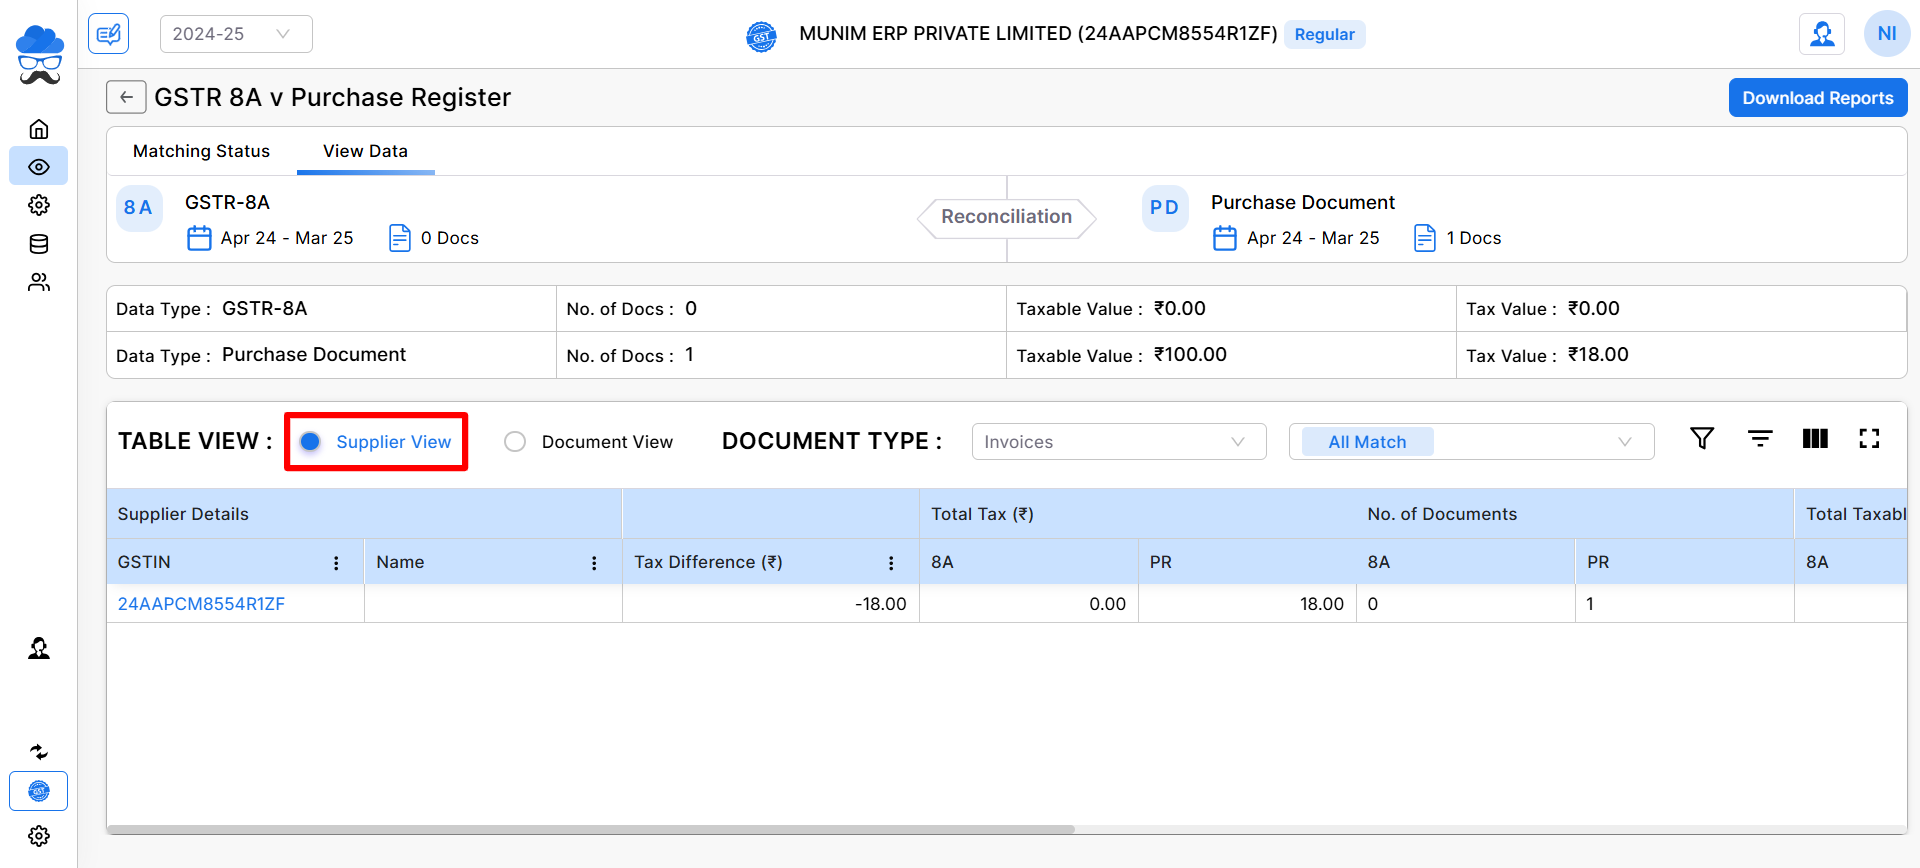This screenshot has height=868, width=1920.
Task: Click the horizontal scrollbar below table
Action: tap(590, 829)
